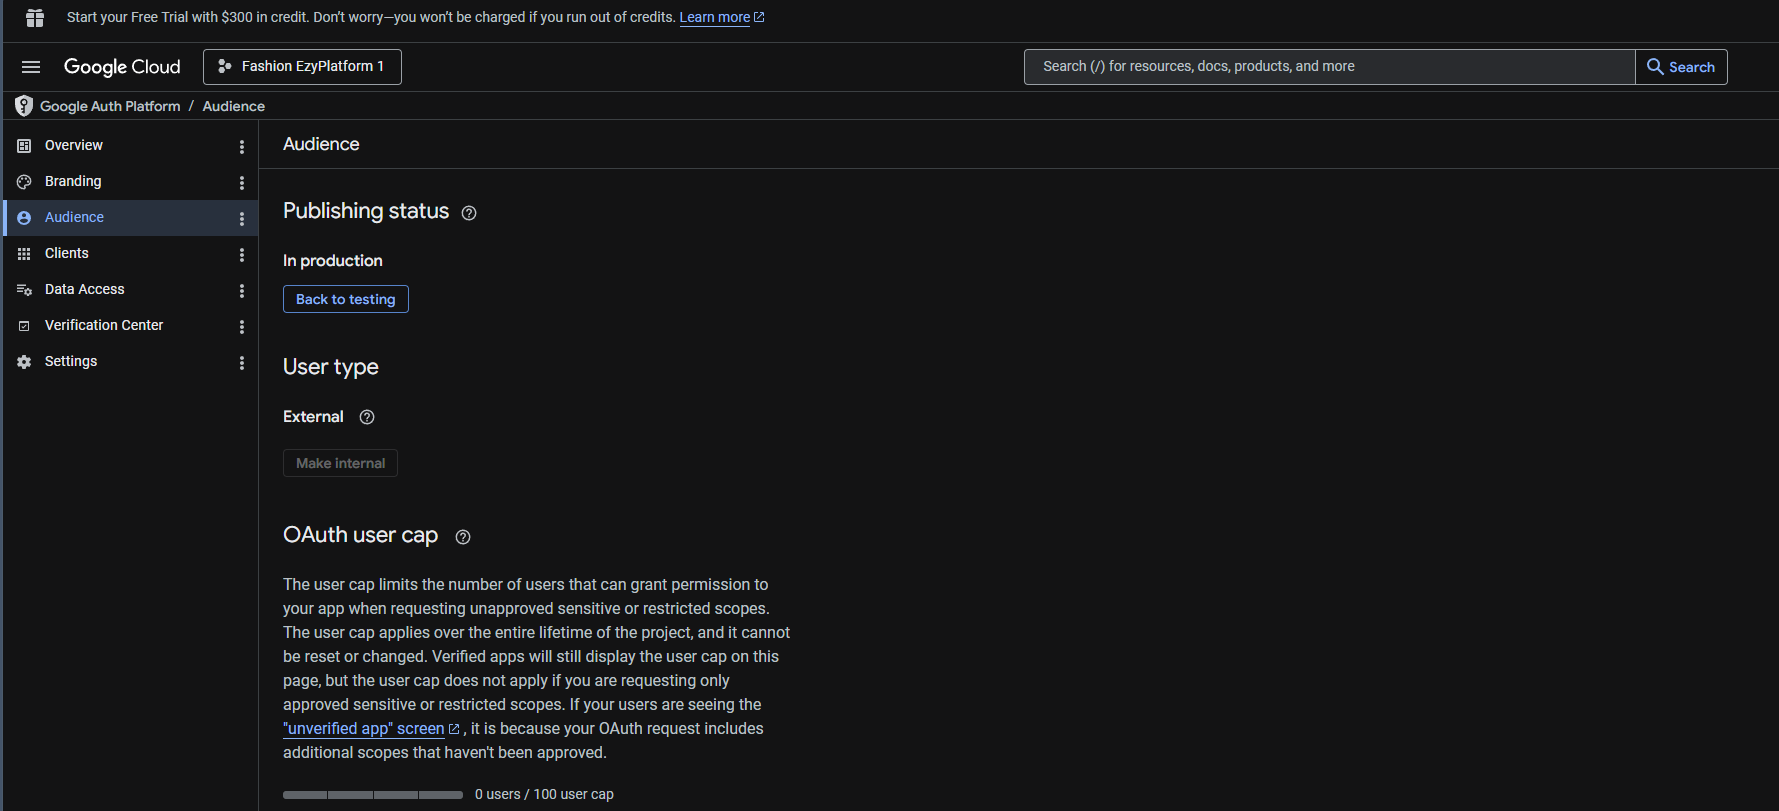Go to the Branding page
The image size is (1779, 811).
tap(73, 181)
